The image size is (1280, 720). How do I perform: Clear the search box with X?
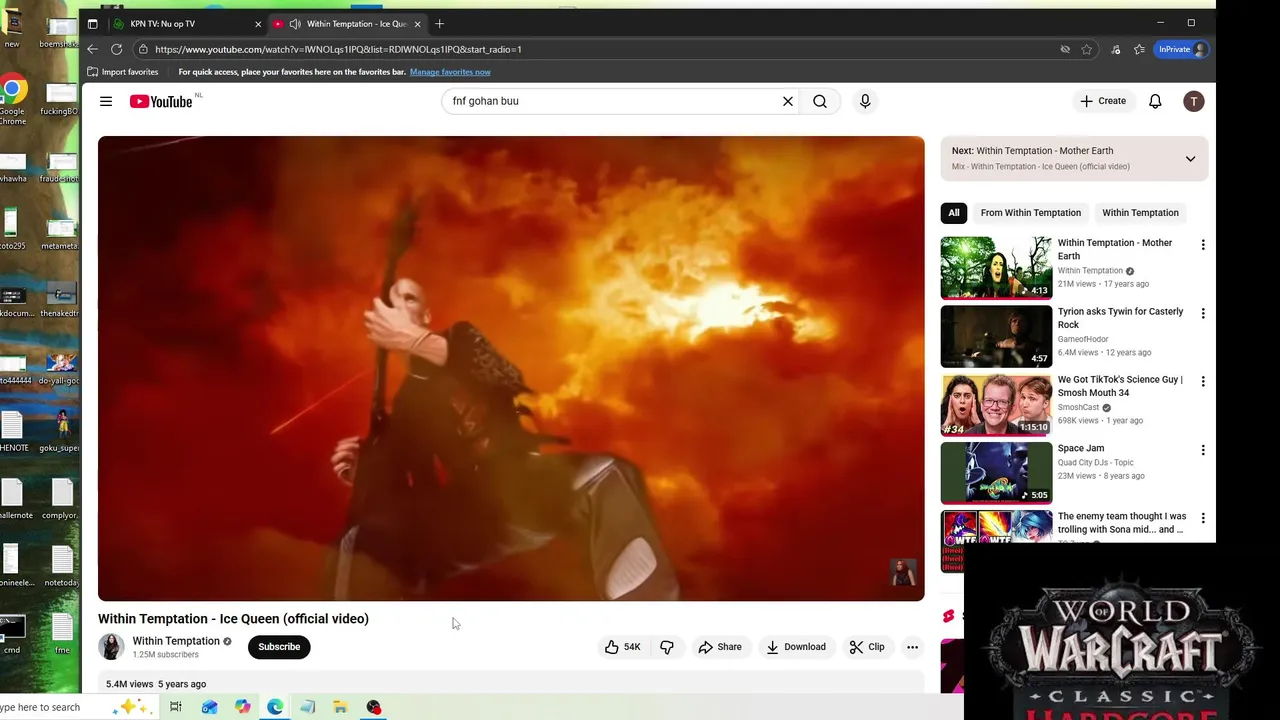click(788, 101)
